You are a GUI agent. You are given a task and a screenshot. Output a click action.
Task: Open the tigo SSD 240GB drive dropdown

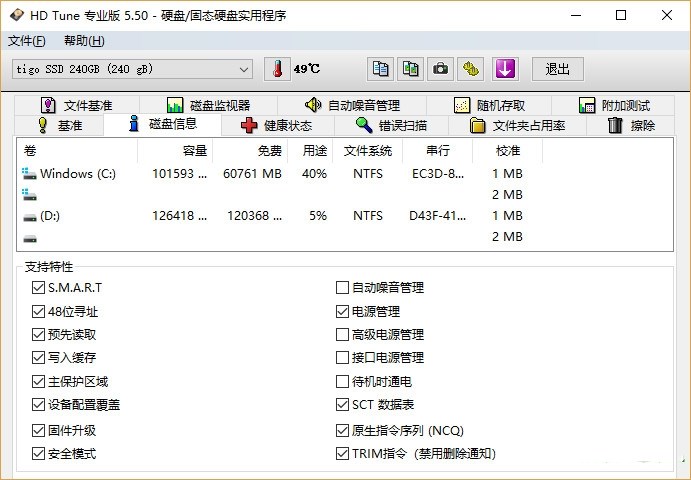point(132,69)
